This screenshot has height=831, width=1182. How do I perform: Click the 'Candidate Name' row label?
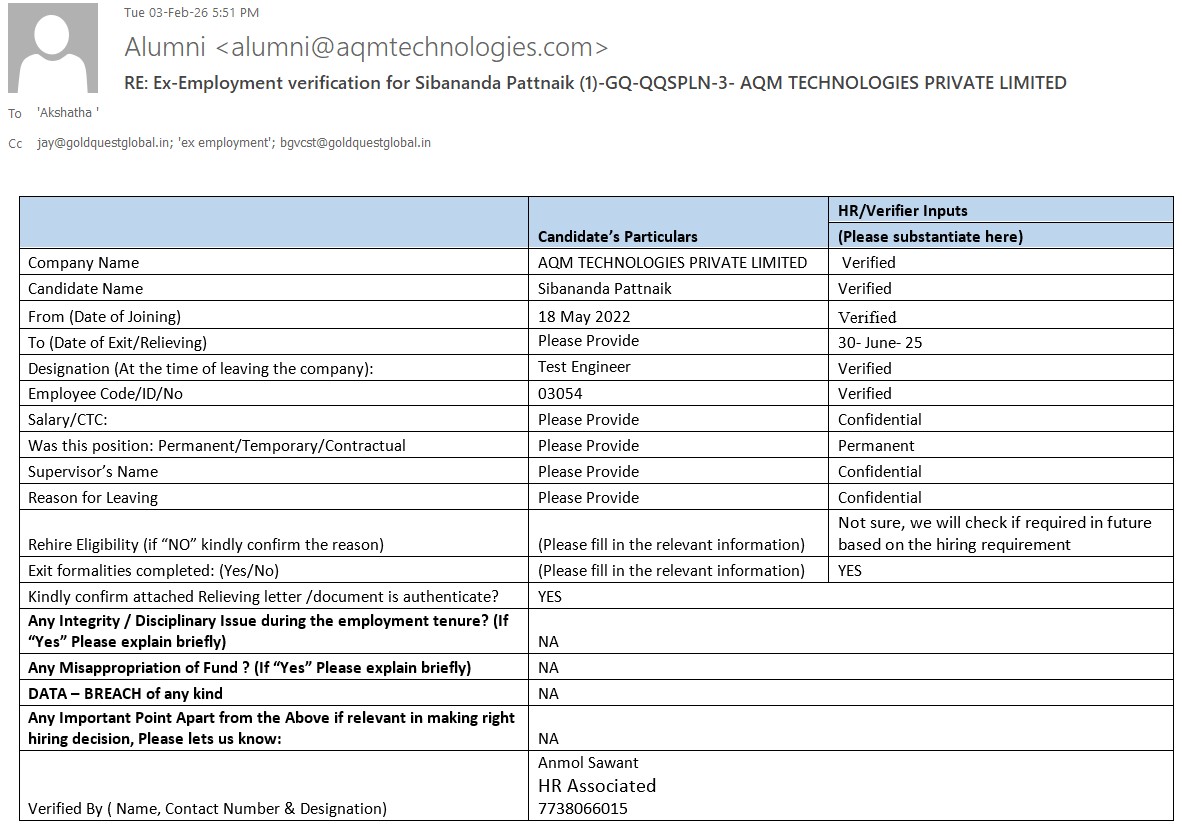coord(85,288)
